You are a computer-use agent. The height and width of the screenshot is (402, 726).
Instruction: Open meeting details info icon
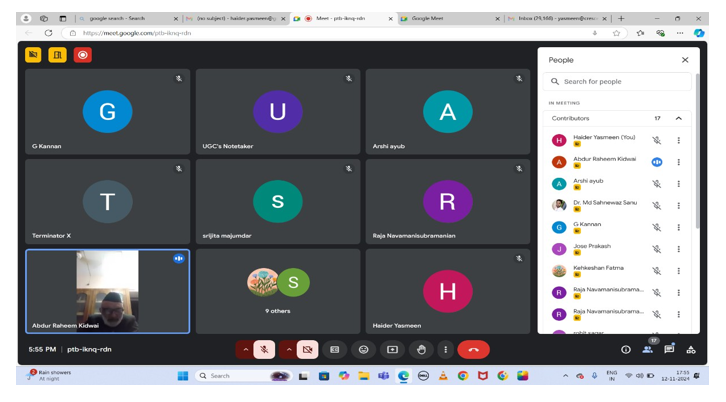click(x=626, y=349)
